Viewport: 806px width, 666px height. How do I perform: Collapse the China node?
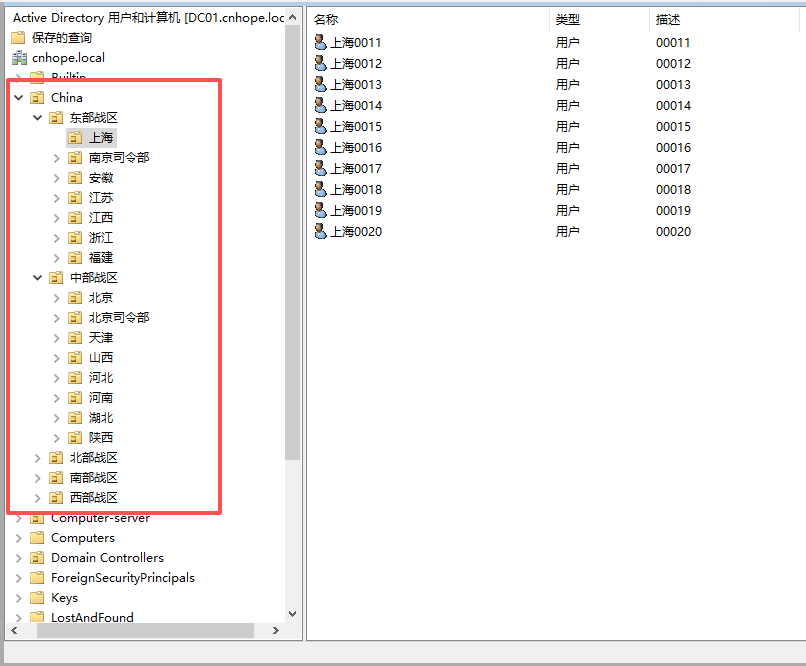coord(19,98)
